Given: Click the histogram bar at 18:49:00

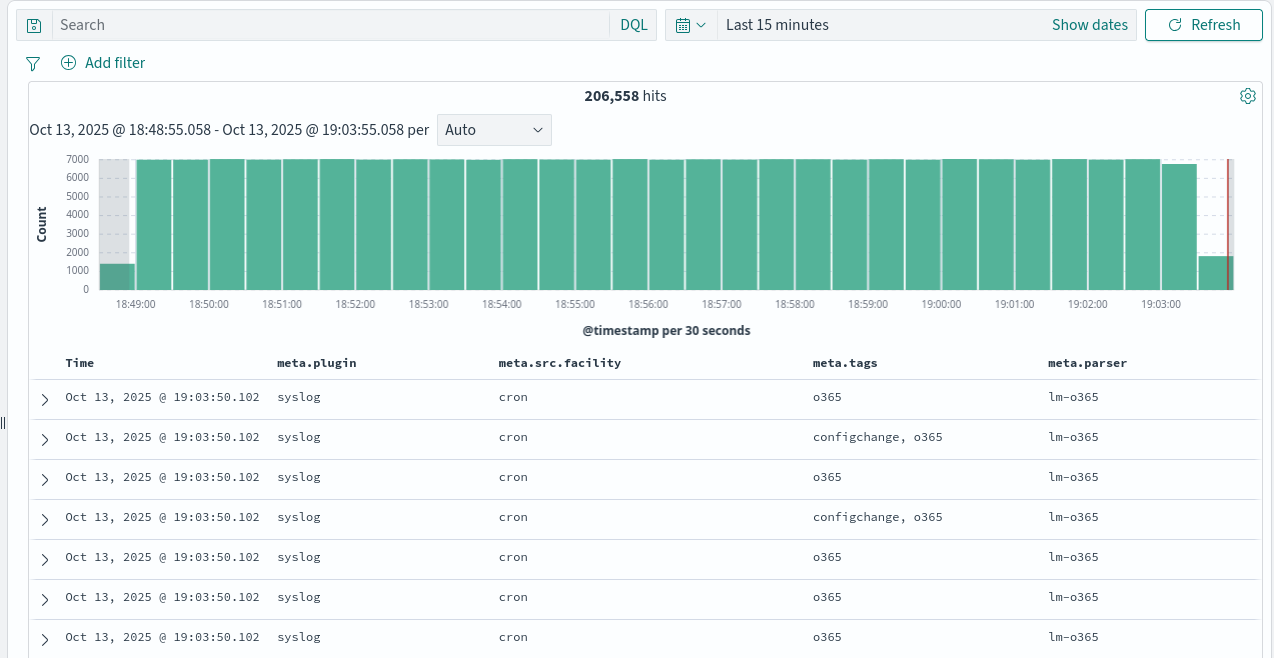Looking at the screenshot, I should (x=153, y=225).
